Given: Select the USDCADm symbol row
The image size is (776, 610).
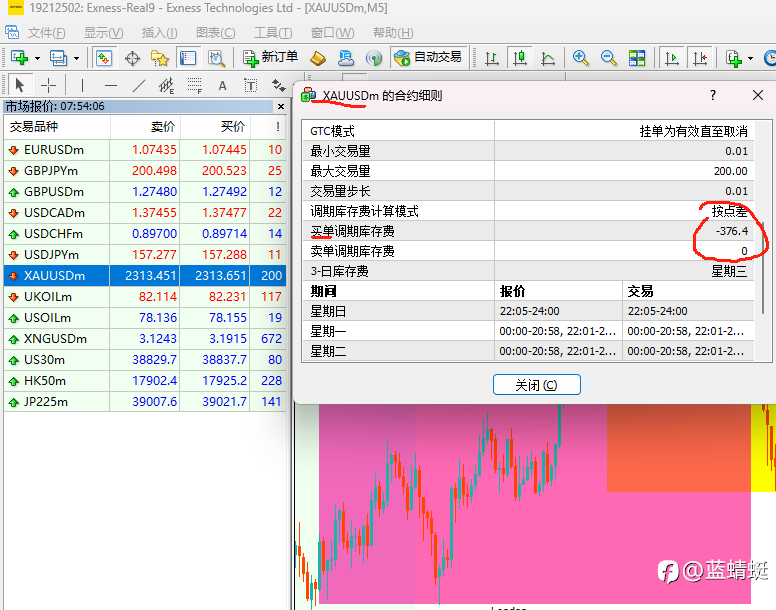Looking at the screenshot, I should tap(145, 213).
